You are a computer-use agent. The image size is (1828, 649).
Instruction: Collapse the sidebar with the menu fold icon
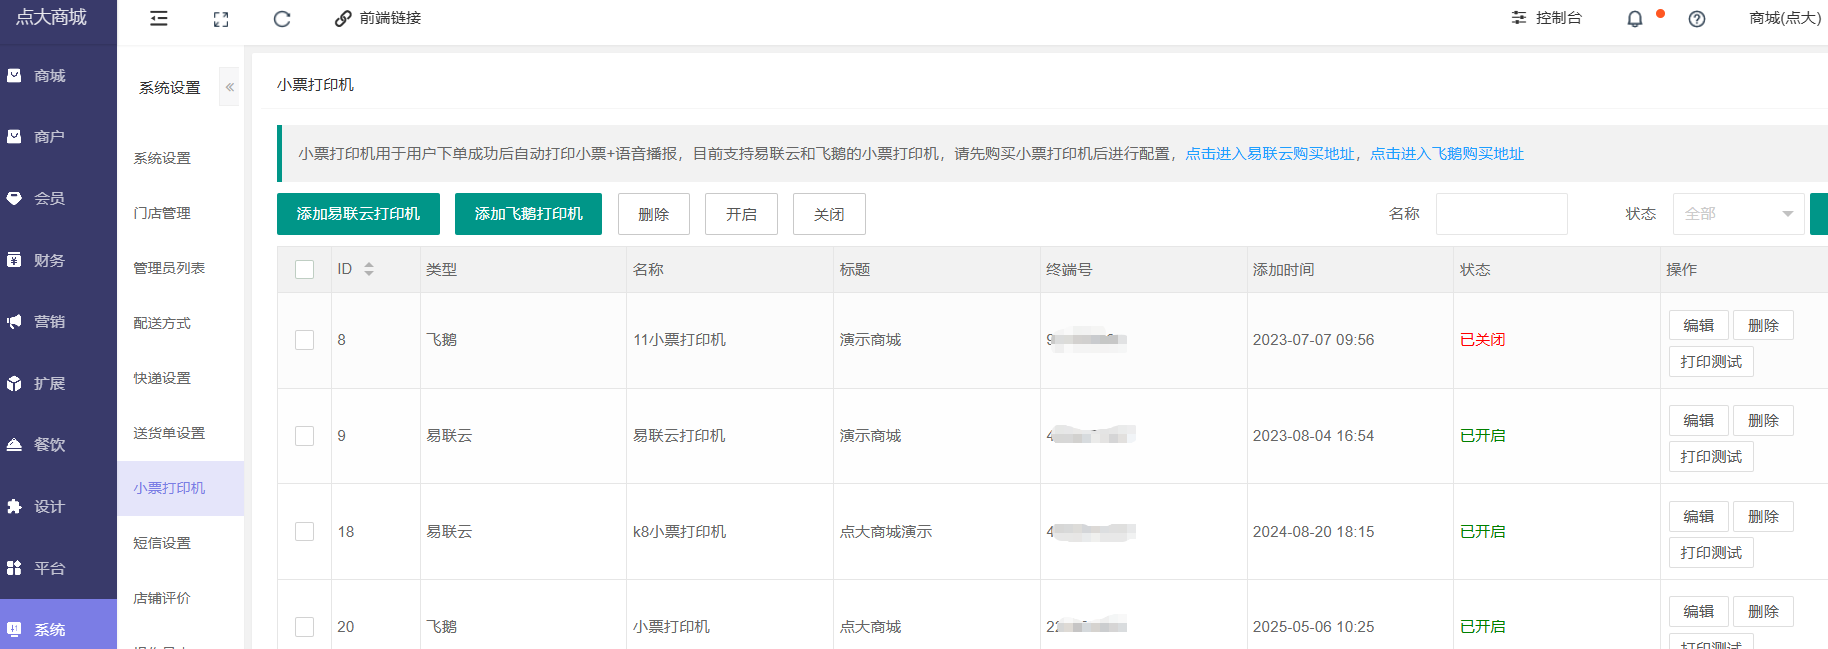click(x=159, y=19)
